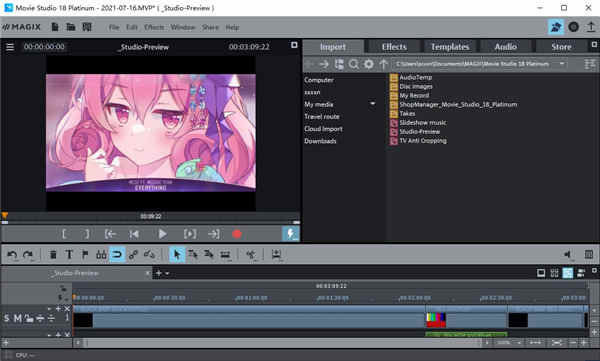600x361 pixels.
Task: Click the export upload arrow icon
Action: tap(591, 27)
